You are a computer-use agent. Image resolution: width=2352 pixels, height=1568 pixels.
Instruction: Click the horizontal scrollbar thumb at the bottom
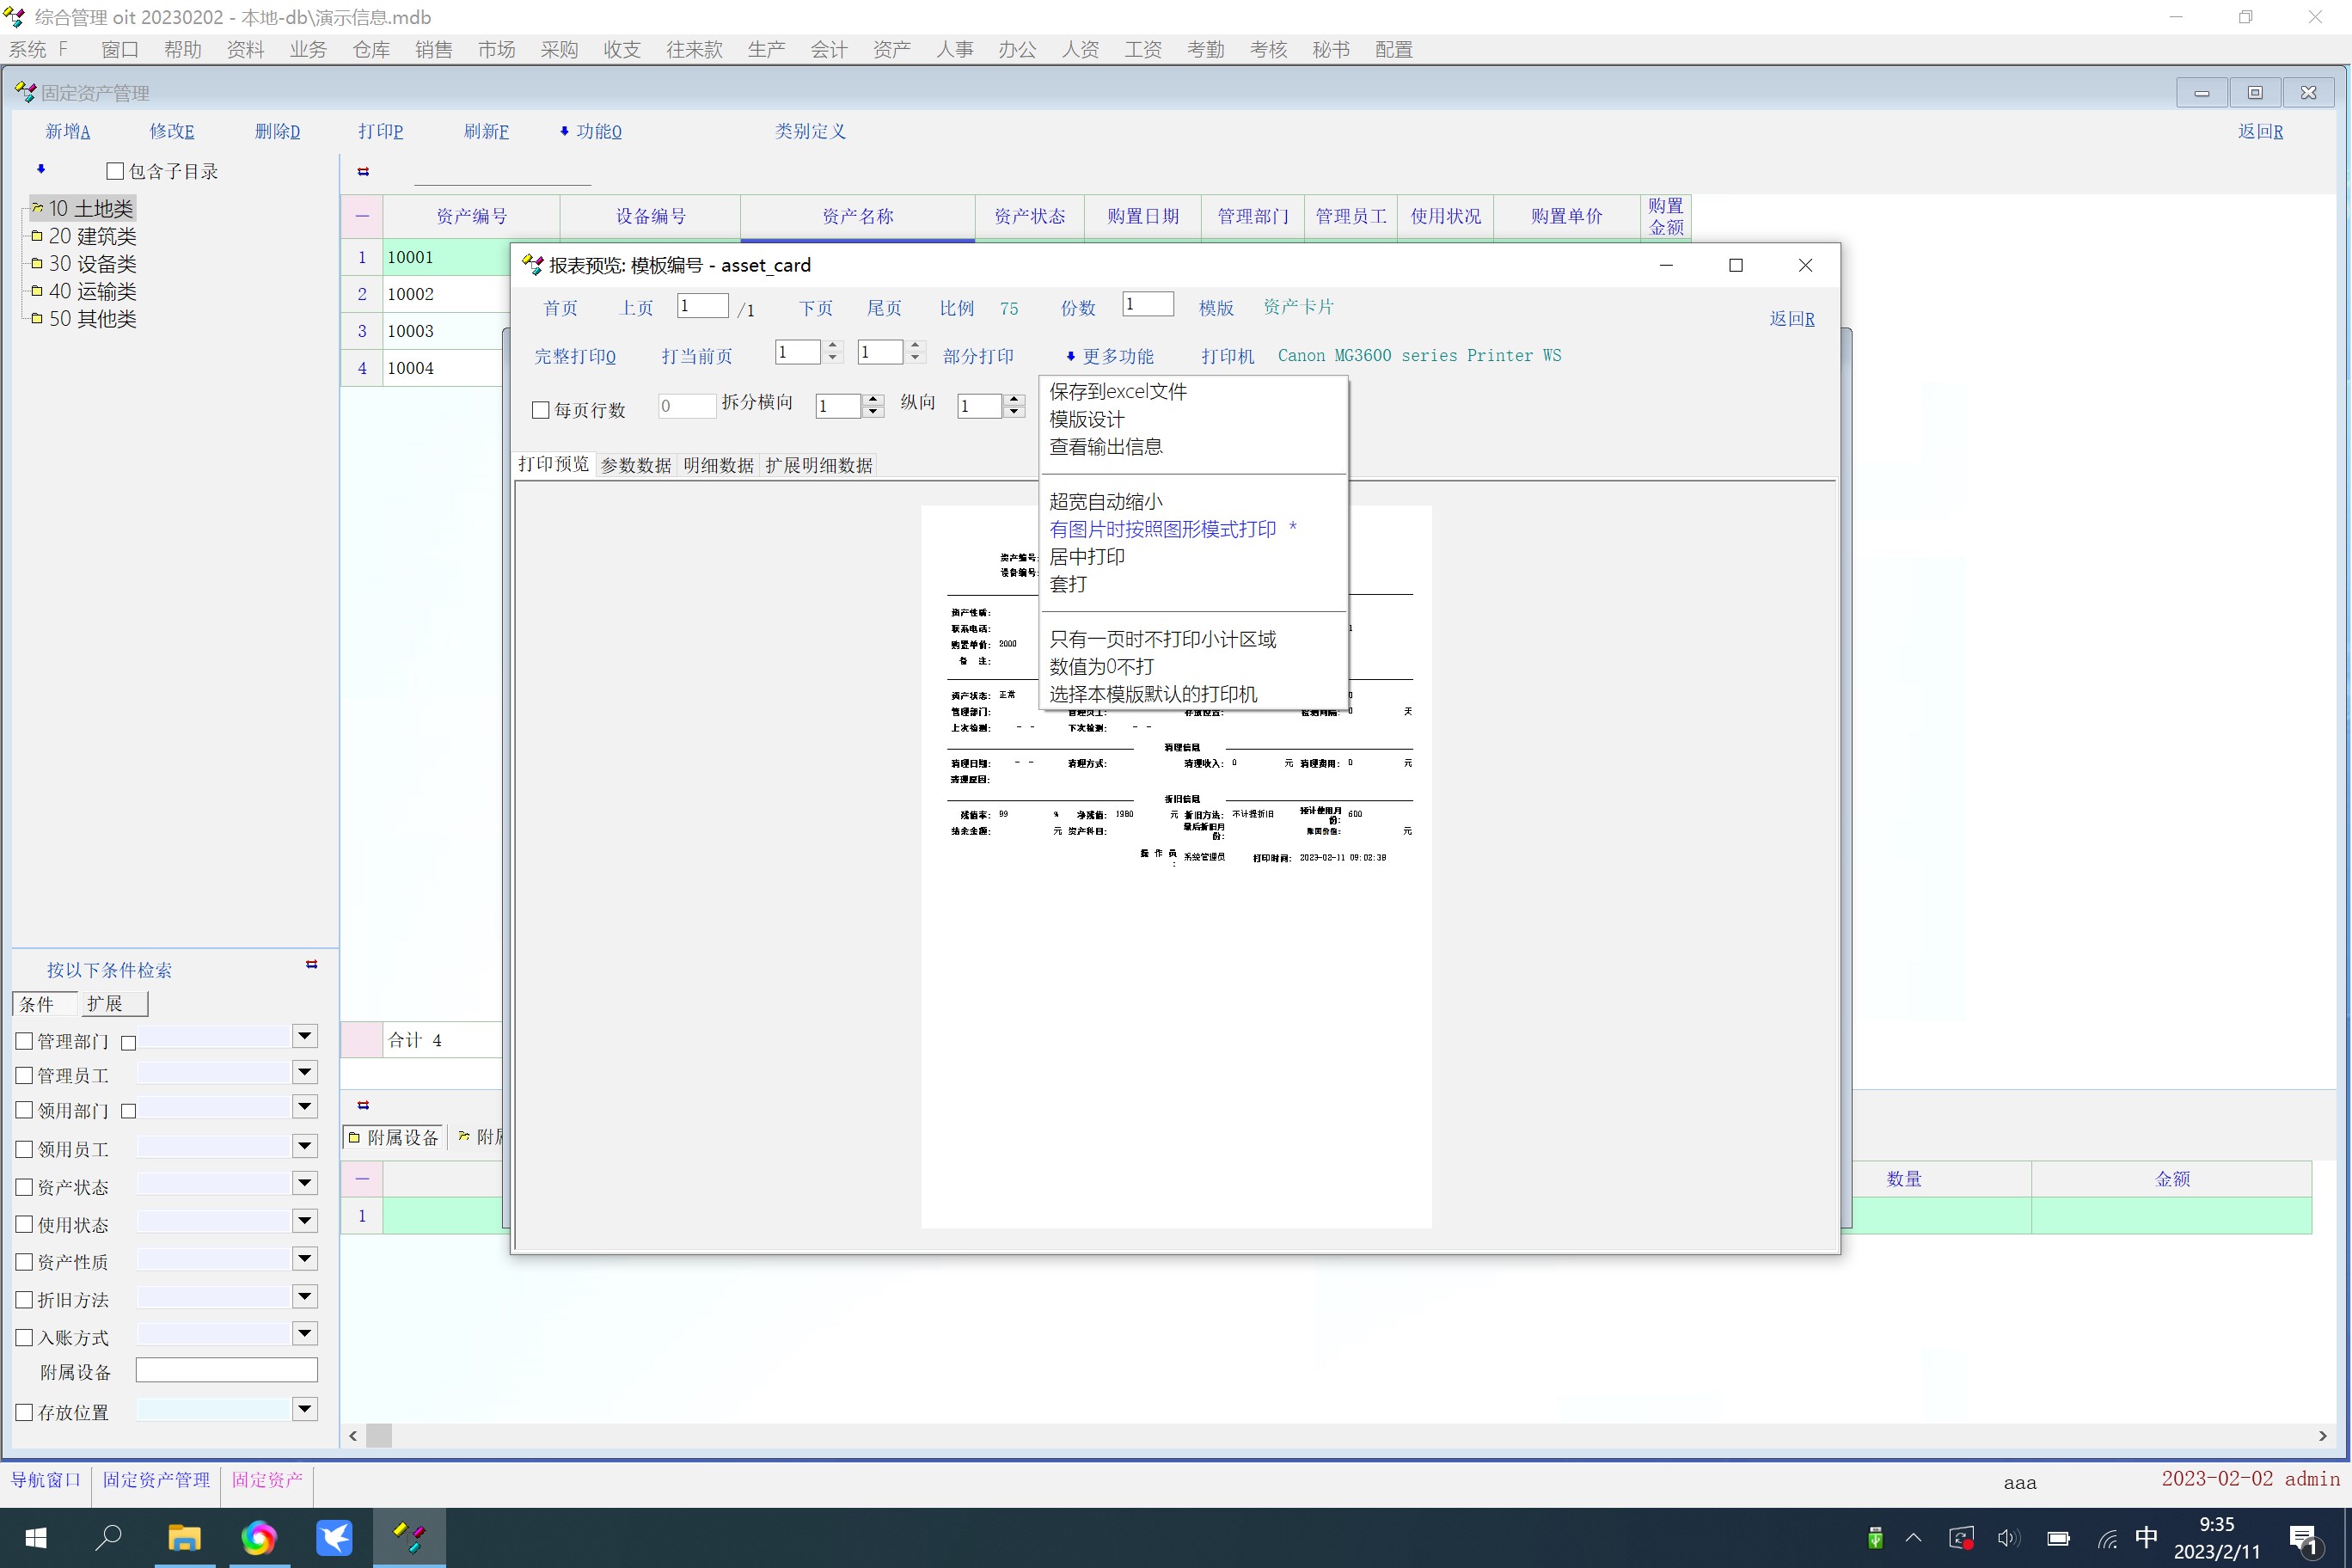(x=379, y=1436)
